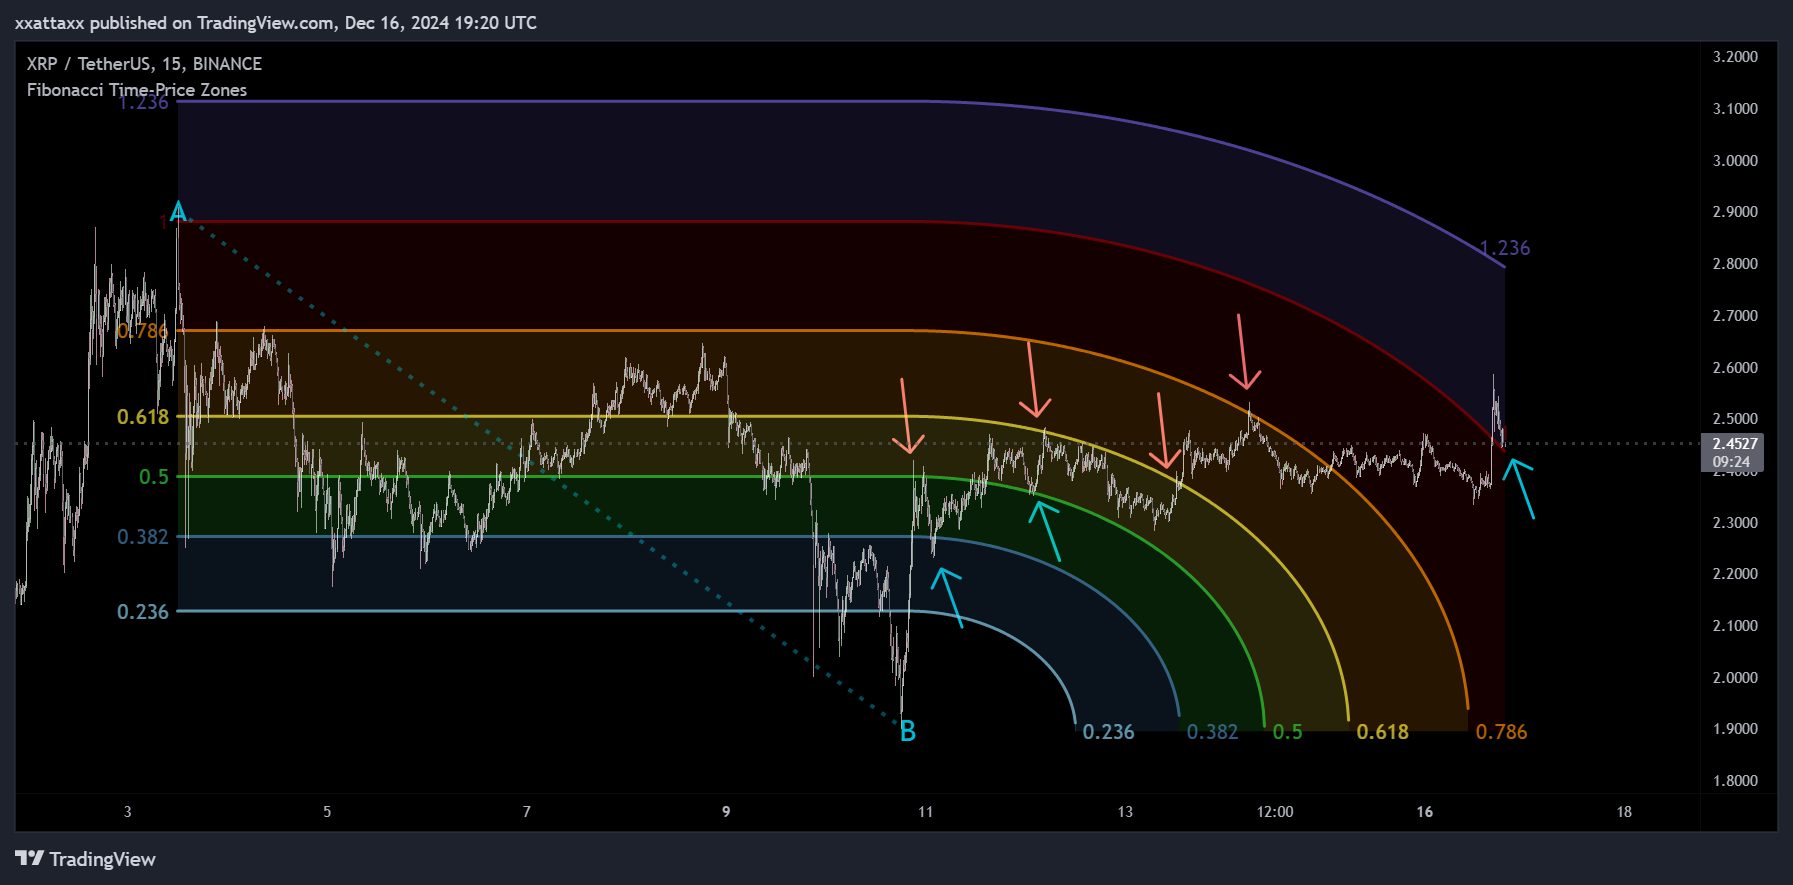This screenshot has height=885, width=1793.
Task: Click the 0.618 label beside the yellow horizontal line
Action: pyautogui.click(x=143, y=417)
